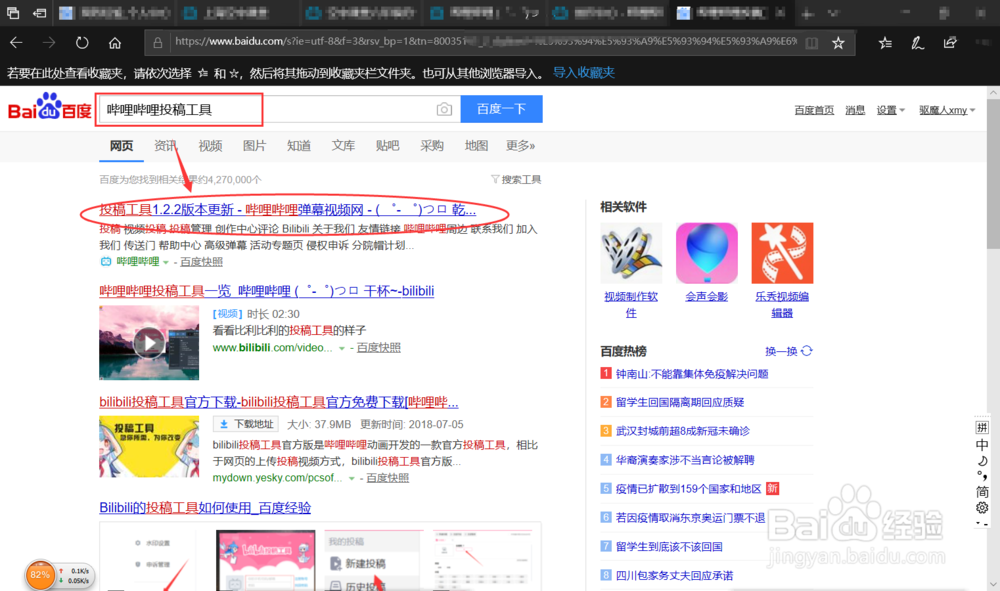1000x591 pixels.
Task: Open bilibili投稿工具官方下载 result link
Action: point(279,402)
